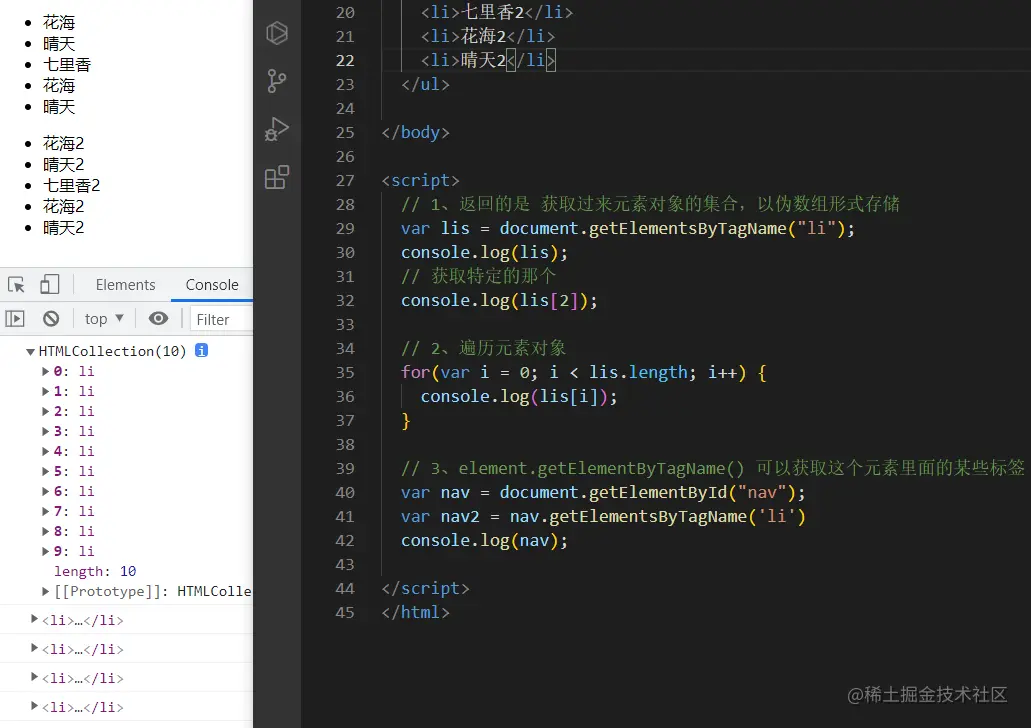
Task: Expand the last visible <li>…</li> element
Action: tap(34, 706)
